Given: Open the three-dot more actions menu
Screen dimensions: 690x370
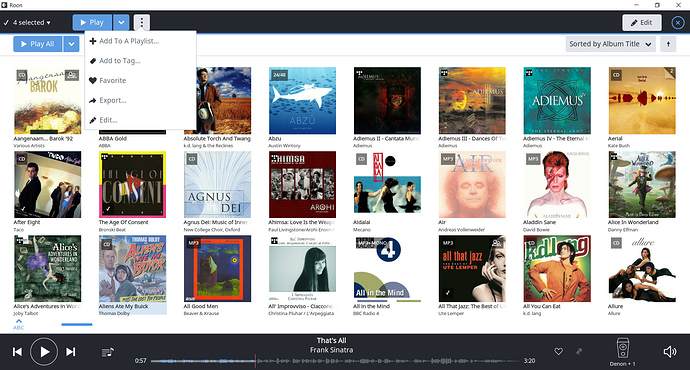Looking at the screenshot, I should point(141,22).
